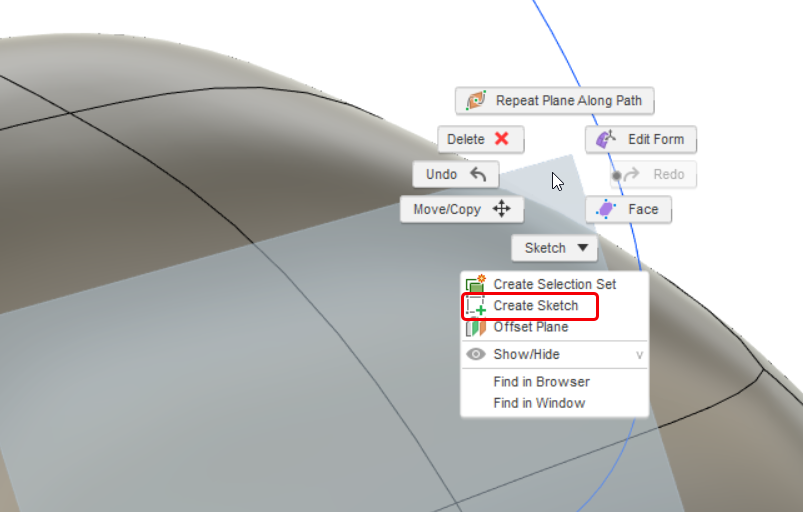Click the Sketch button's down triangle

point(583,248)
